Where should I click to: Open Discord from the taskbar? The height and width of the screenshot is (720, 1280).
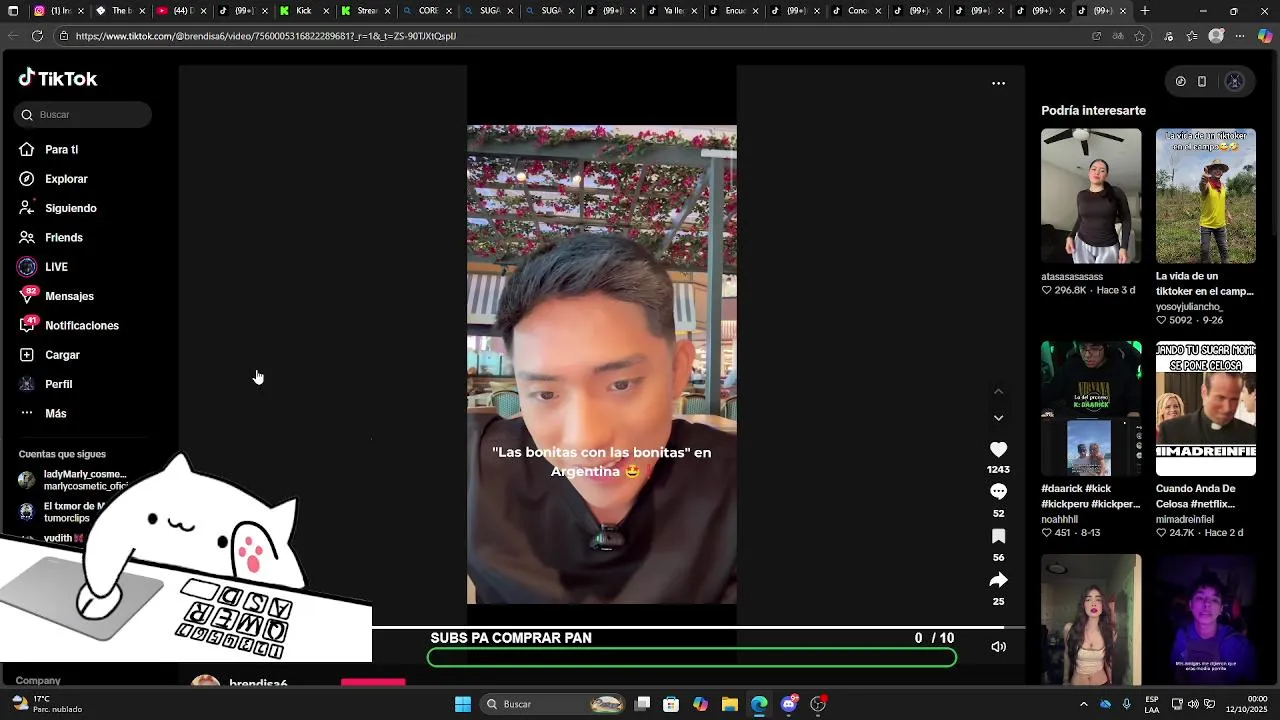click(x=789, y=704)
